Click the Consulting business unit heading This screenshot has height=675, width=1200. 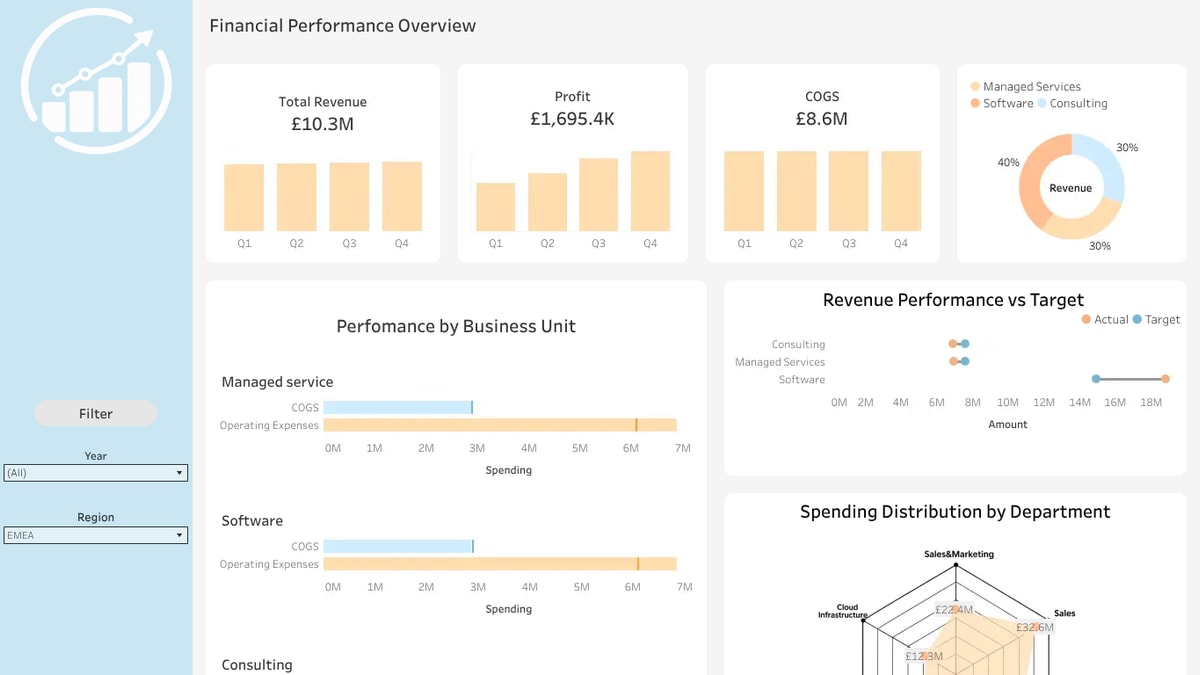257,665
